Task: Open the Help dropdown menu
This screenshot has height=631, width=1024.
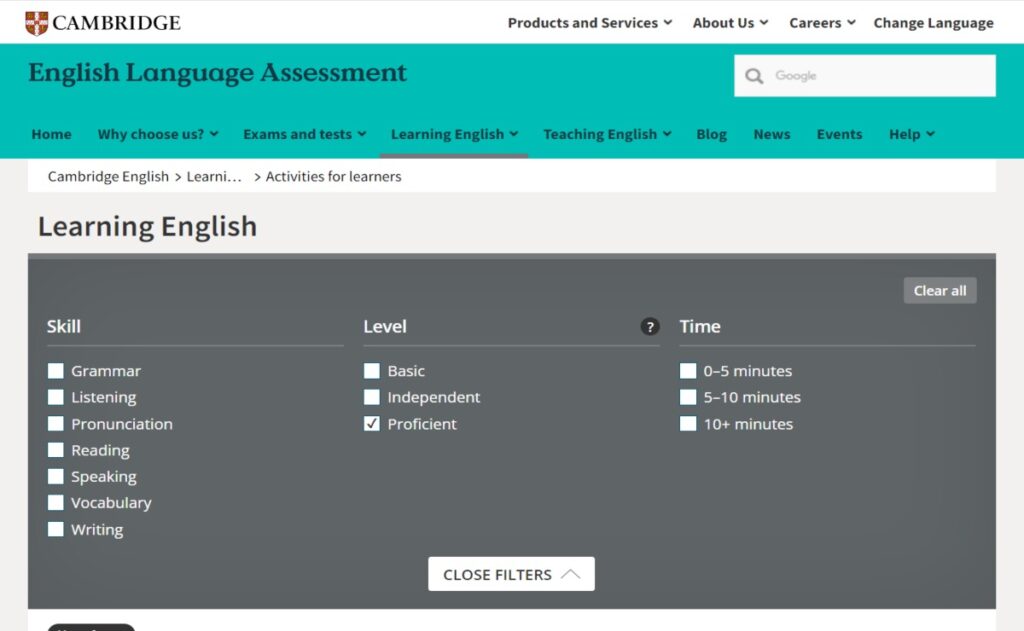Action: click(x=912, y=134)
